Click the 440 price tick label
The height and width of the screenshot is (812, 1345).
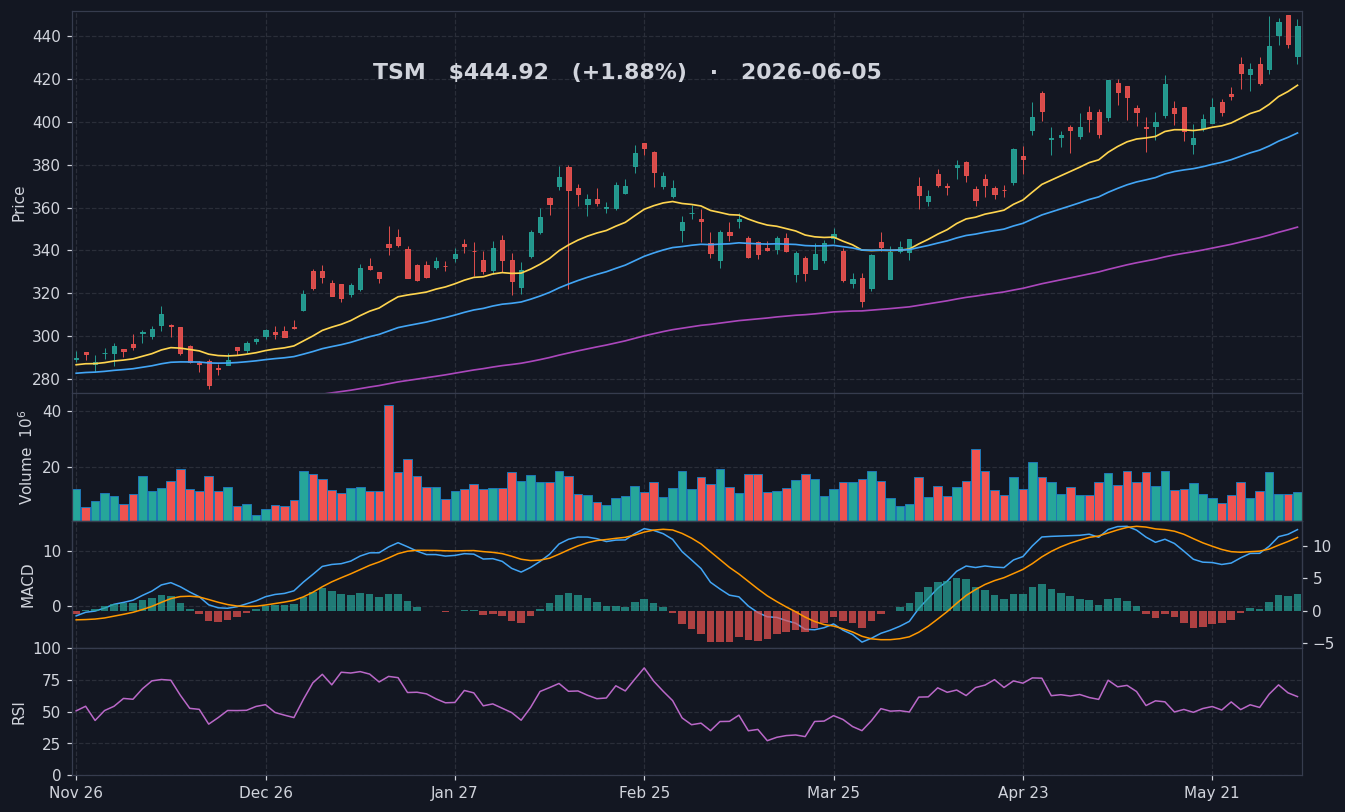pos(47,37)
